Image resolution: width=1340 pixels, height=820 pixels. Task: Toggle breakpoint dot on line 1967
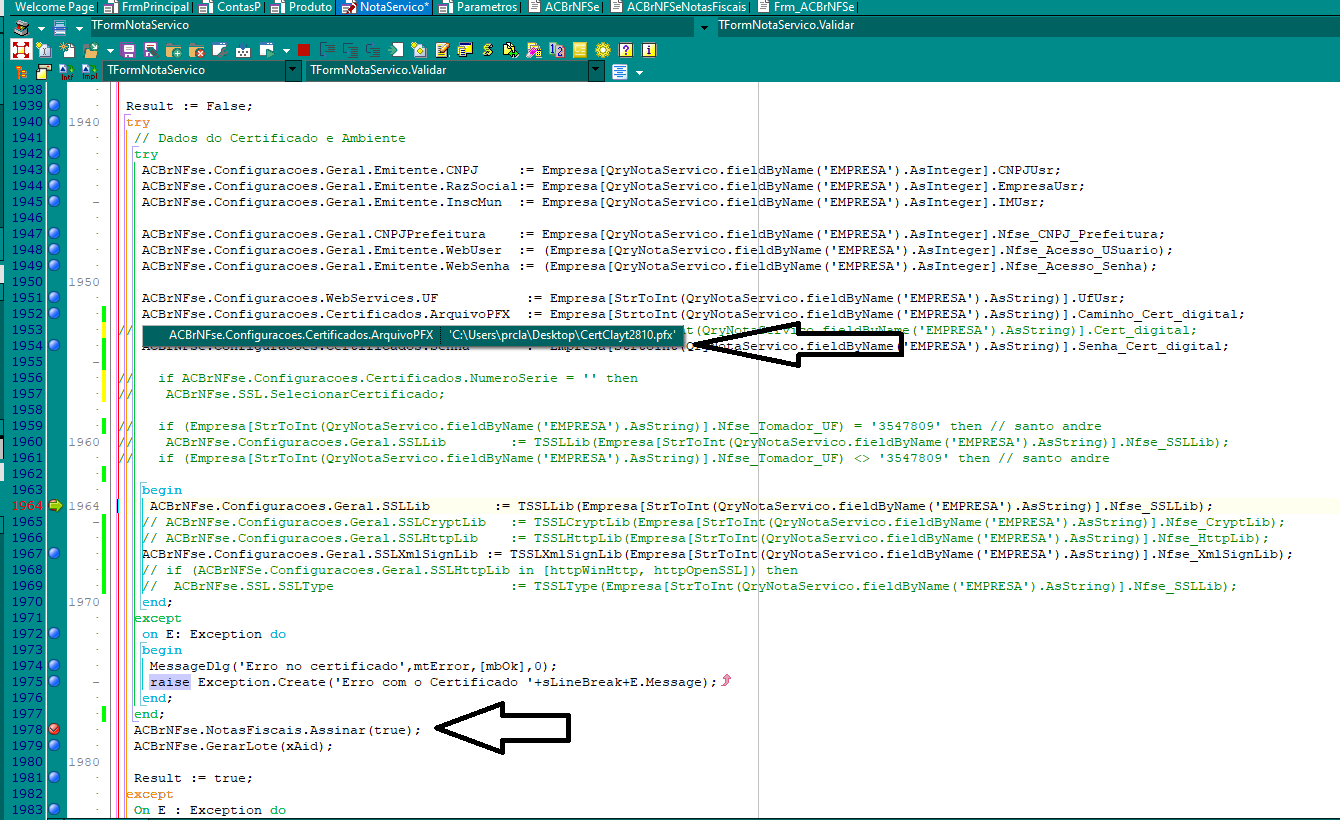[54, 554]
